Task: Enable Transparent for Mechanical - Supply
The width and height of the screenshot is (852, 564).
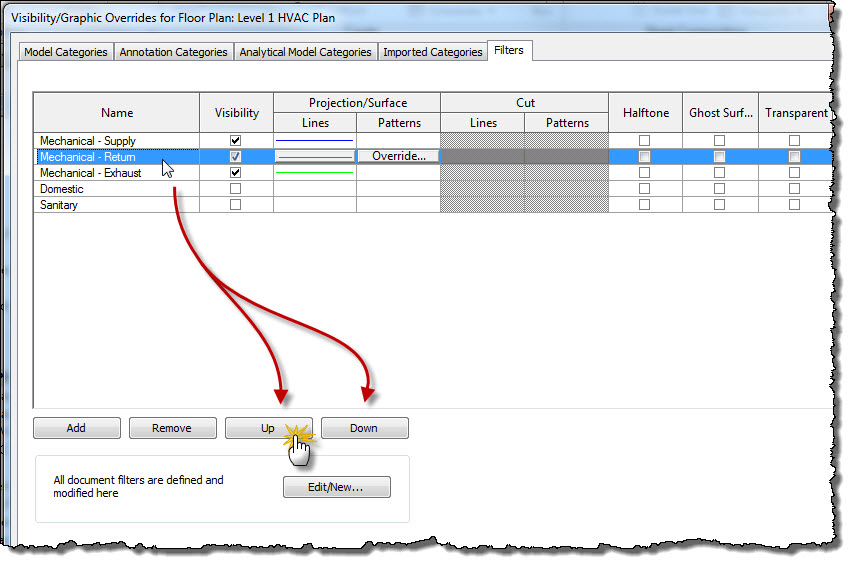Action: [x=794, y=140]
